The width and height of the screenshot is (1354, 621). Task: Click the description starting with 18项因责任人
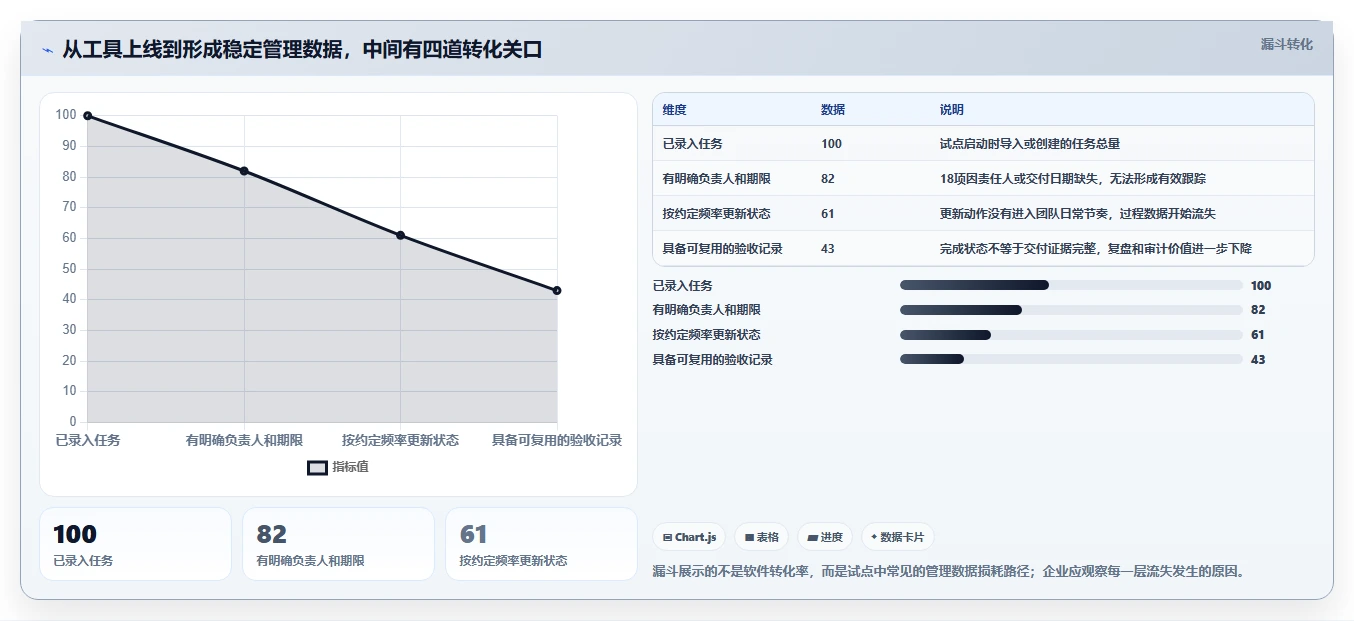1072,179
